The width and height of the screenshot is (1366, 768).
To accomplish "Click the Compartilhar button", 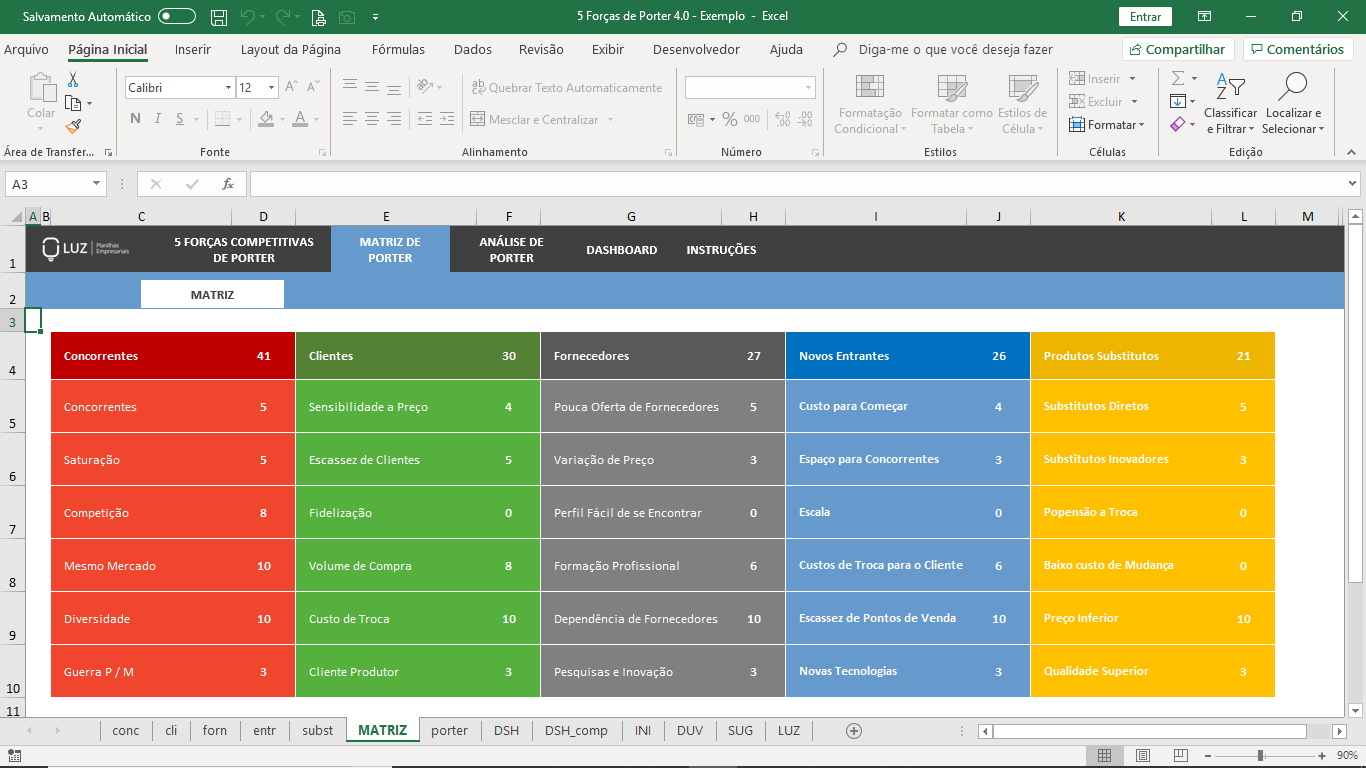I will 1178,49.
